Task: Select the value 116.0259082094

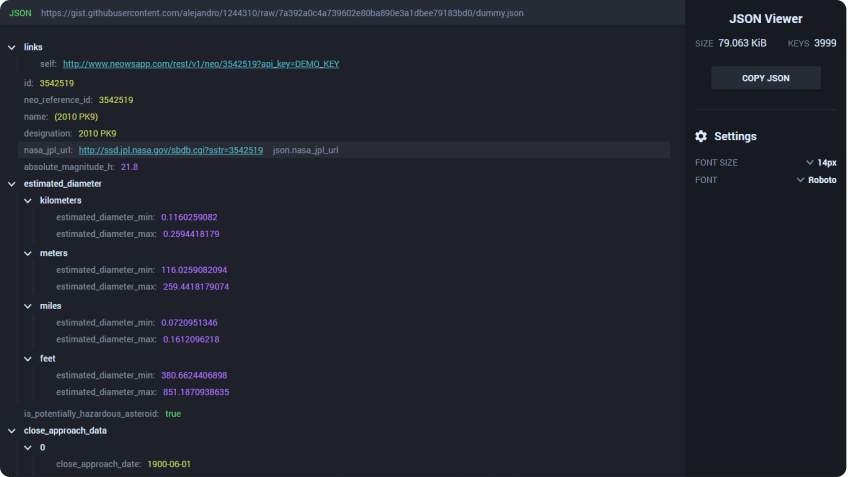Action: 194,270
